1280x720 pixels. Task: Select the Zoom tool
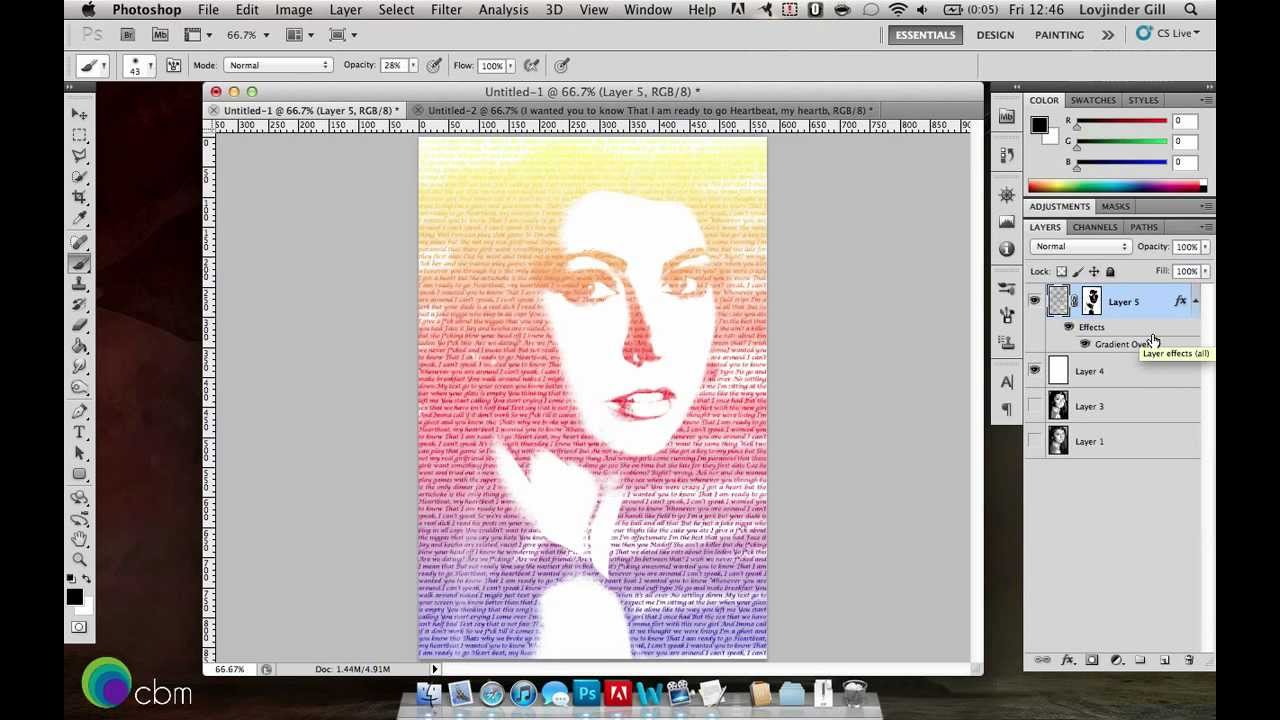(79, 560)
